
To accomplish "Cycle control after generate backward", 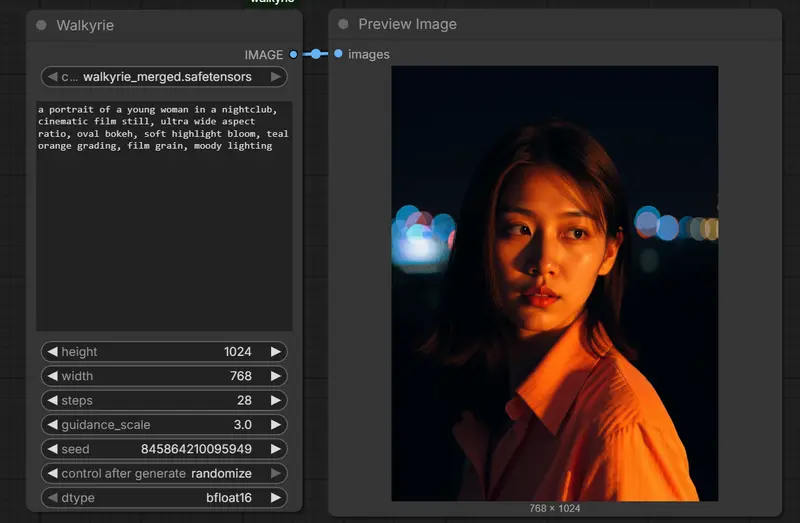I will pos(52,474).
